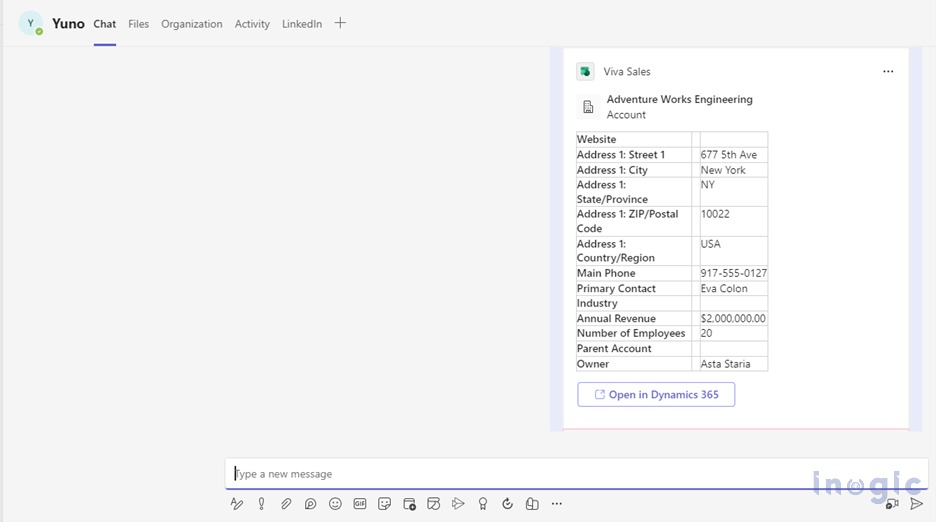Focus the Type a new message field
The height and width of the screenshot is (522, 936).
[x=576, y=474]
